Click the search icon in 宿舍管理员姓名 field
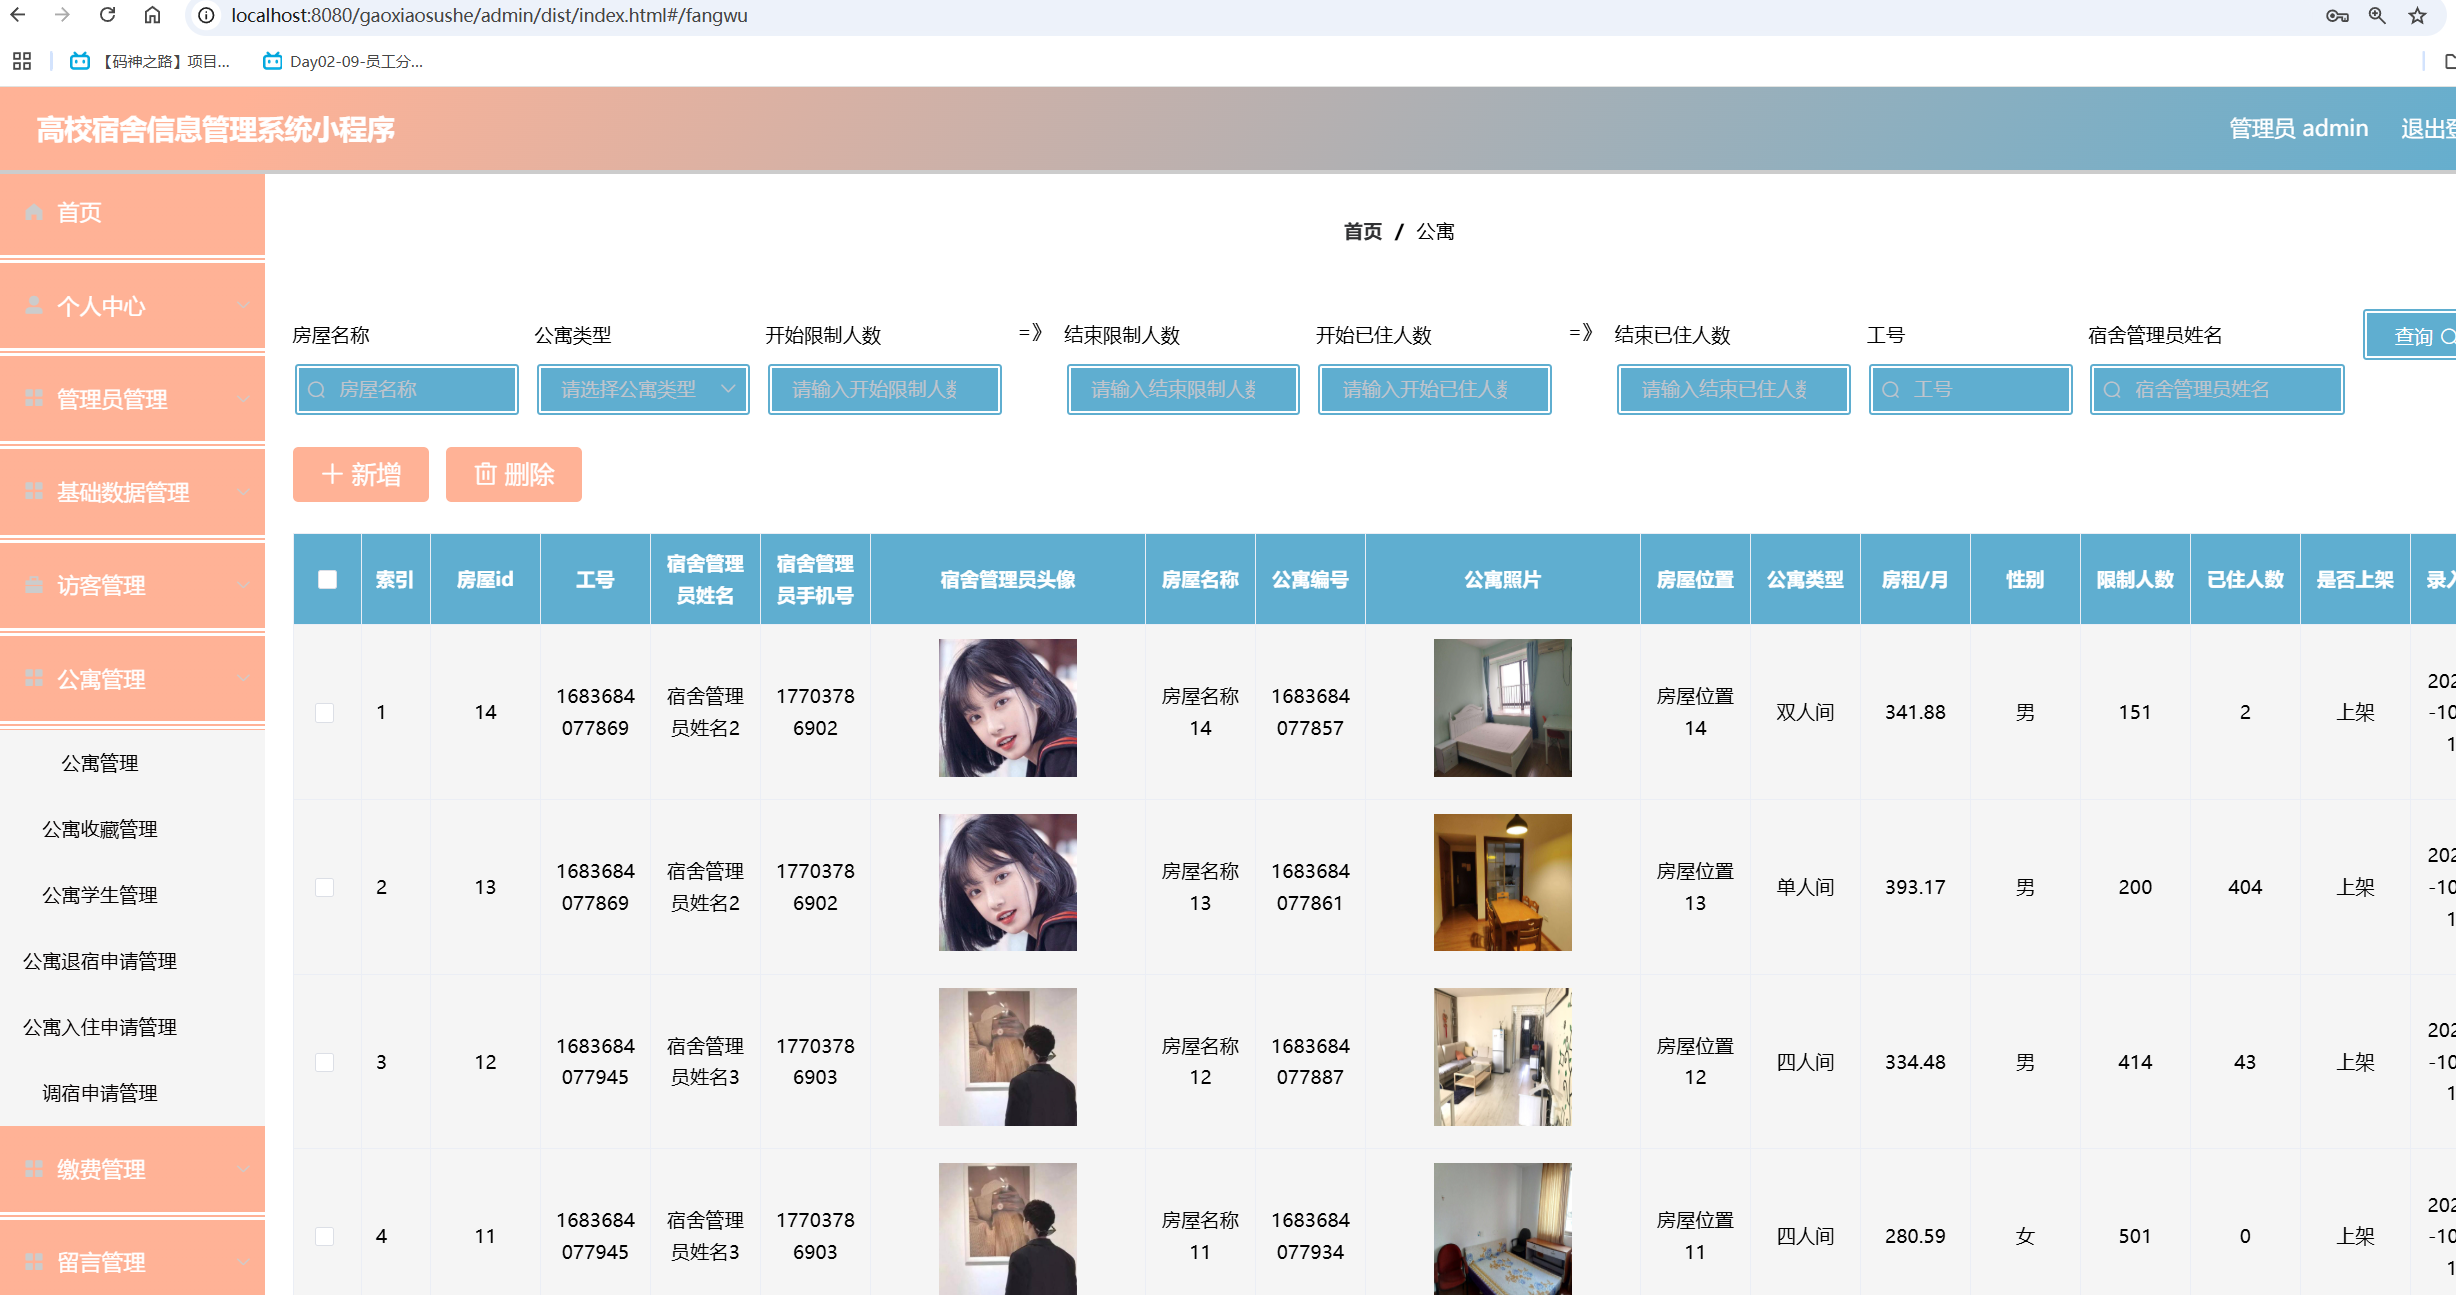The height and width of the screenshot is (1295, 2456). coord(2112,390)
